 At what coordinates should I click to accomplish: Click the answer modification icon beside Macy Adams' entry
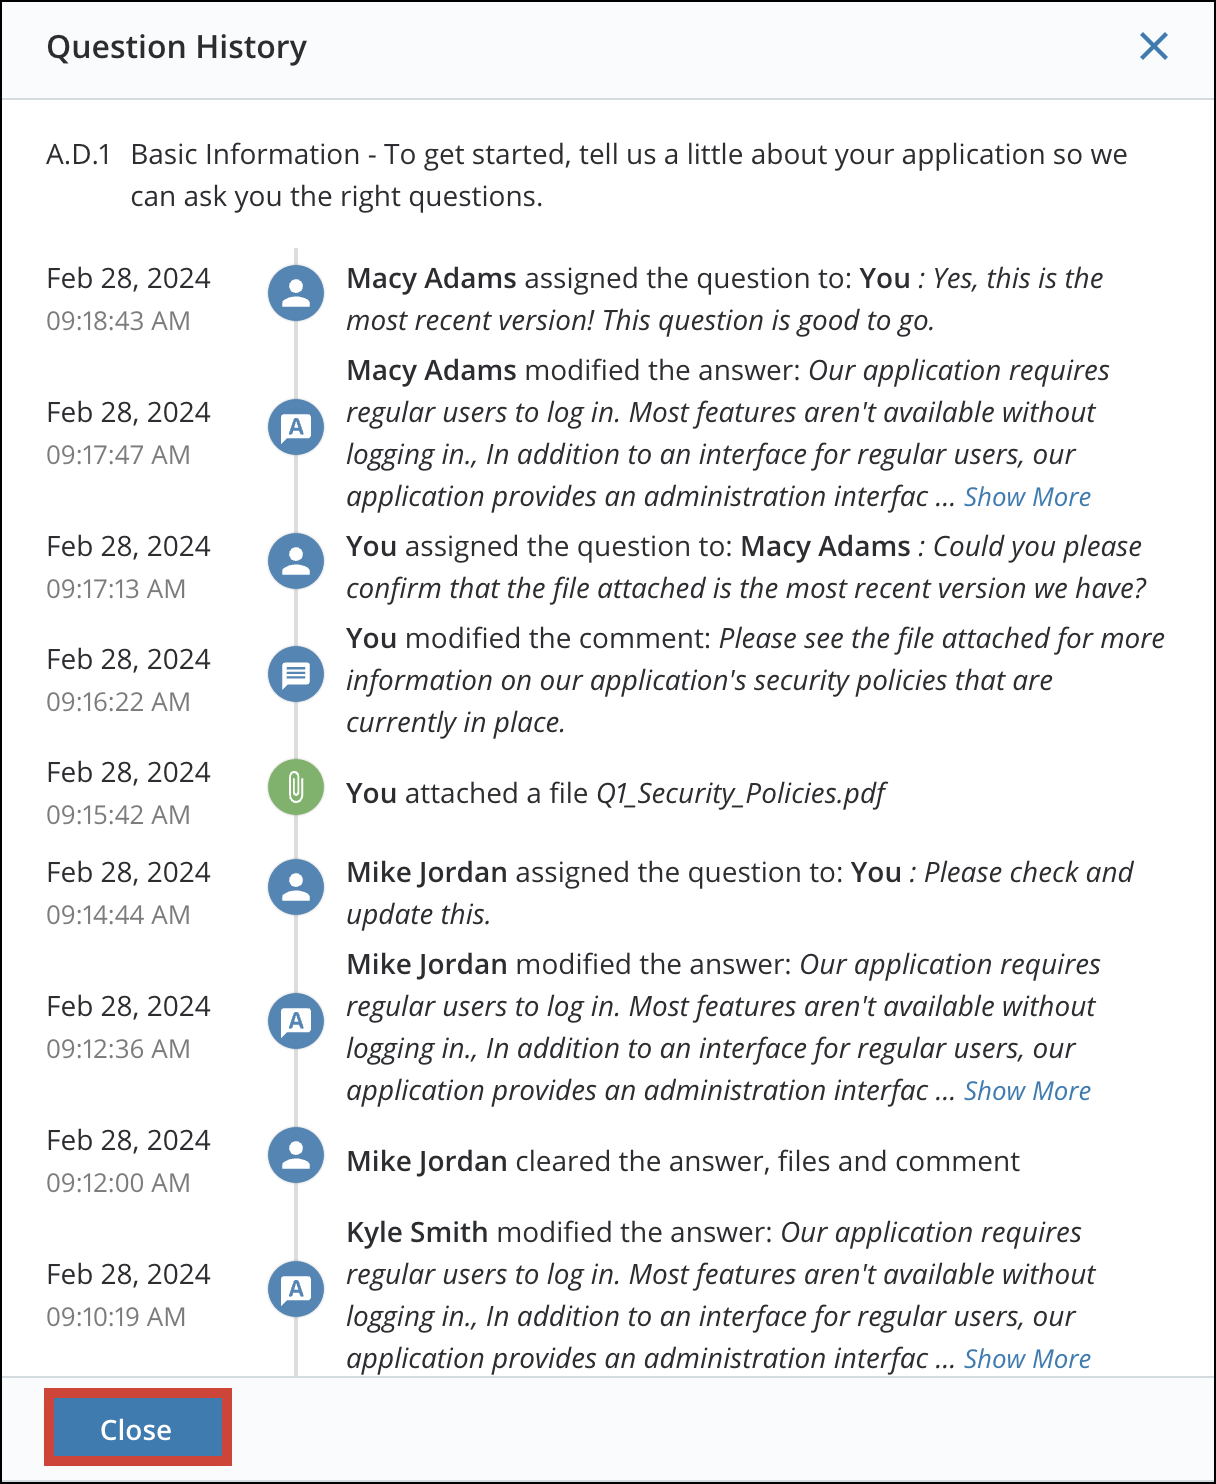coord(296,427)
